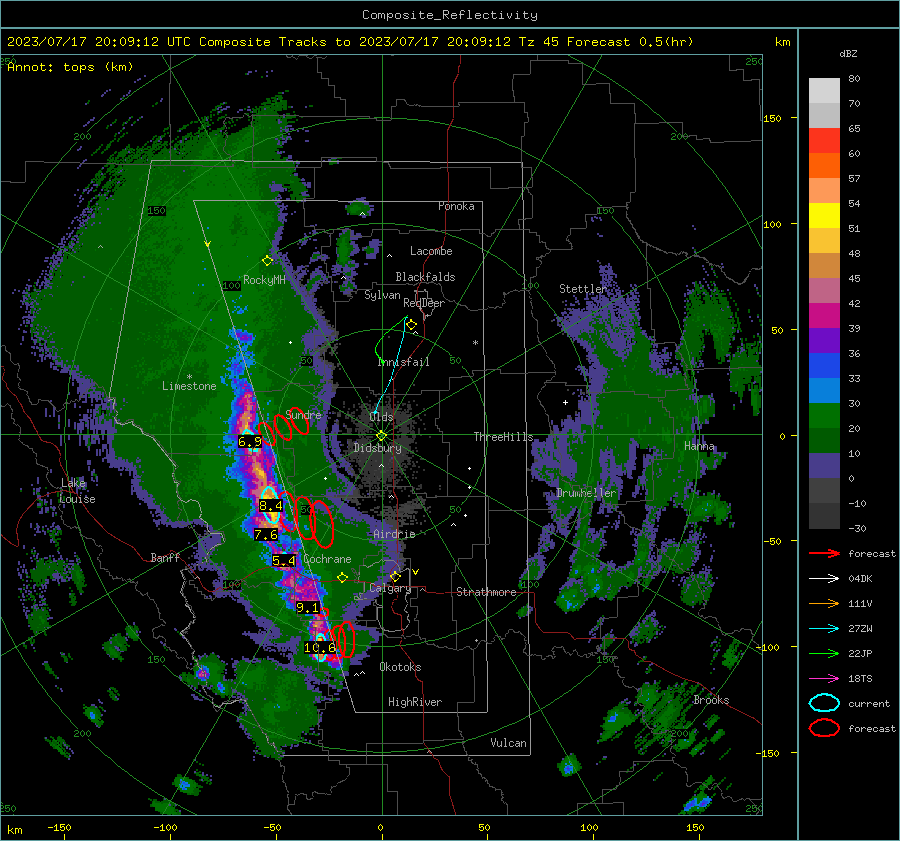Click the 'Annot: tops (km)' annotation text
The width and height of the screenshot is (900, 841).
pyautogui.click(x=70, y=67)
